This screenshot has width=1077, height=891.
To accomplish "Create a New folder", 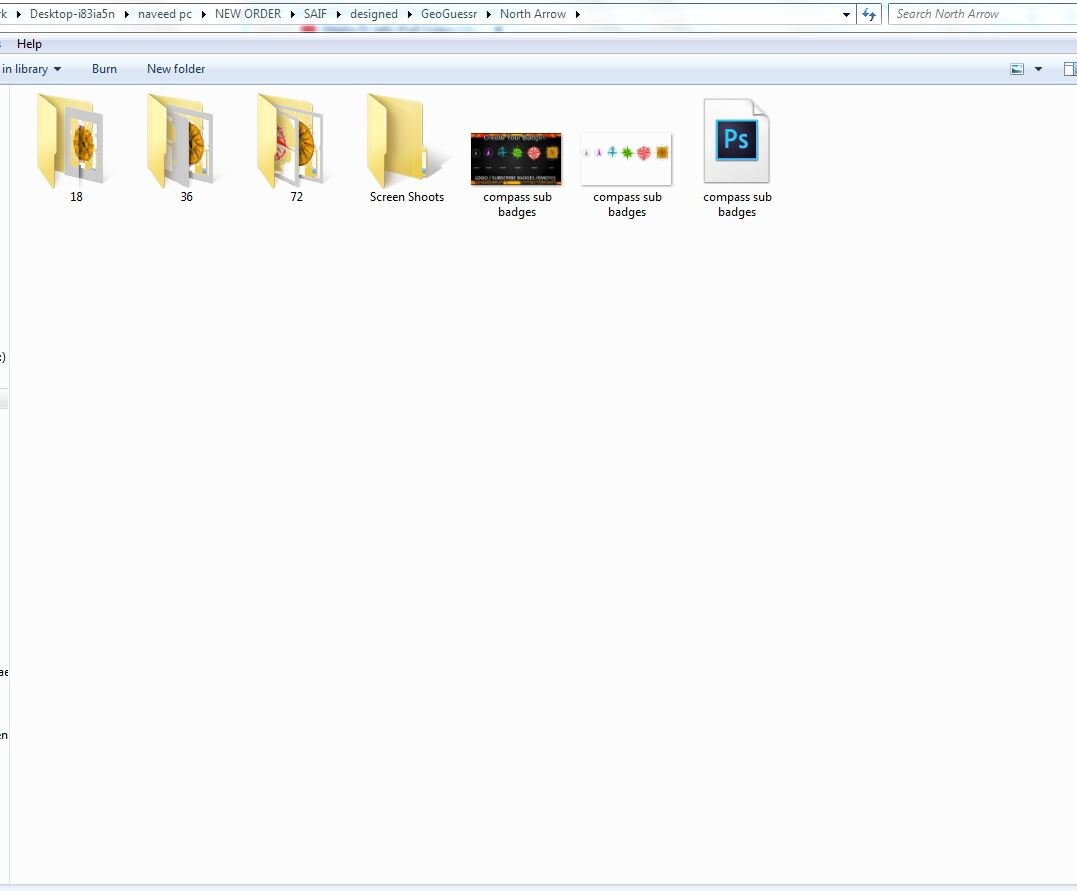I will pos(176,69).
